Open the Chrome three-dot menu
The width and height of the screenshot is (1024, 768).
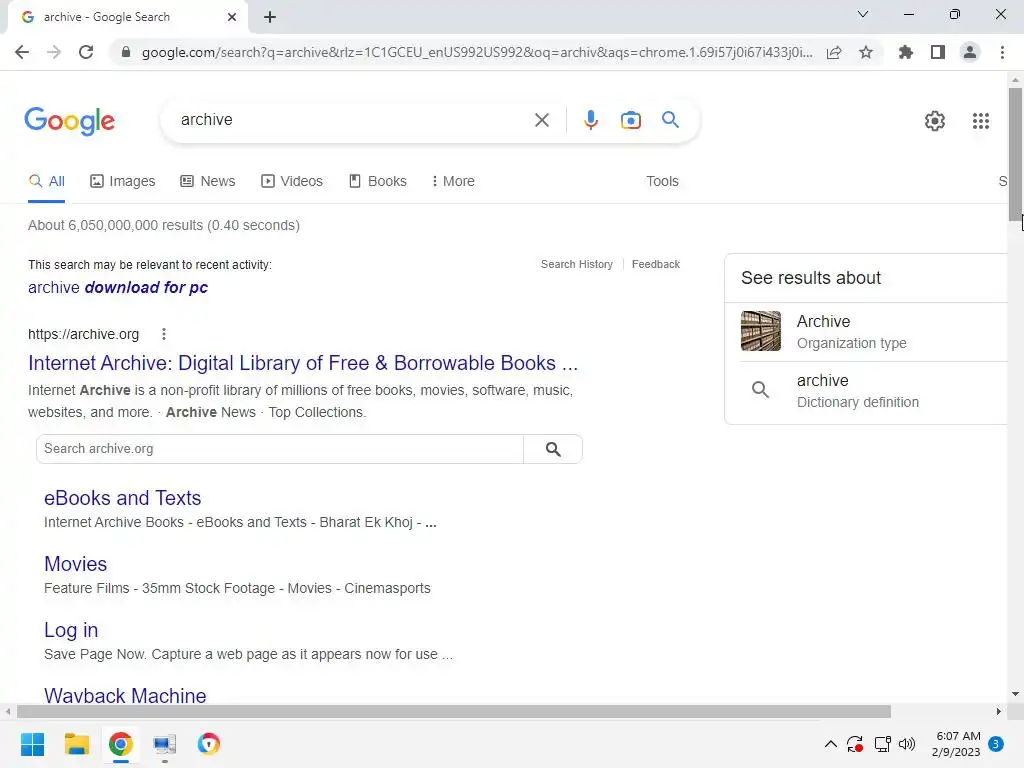point(1002,52)
